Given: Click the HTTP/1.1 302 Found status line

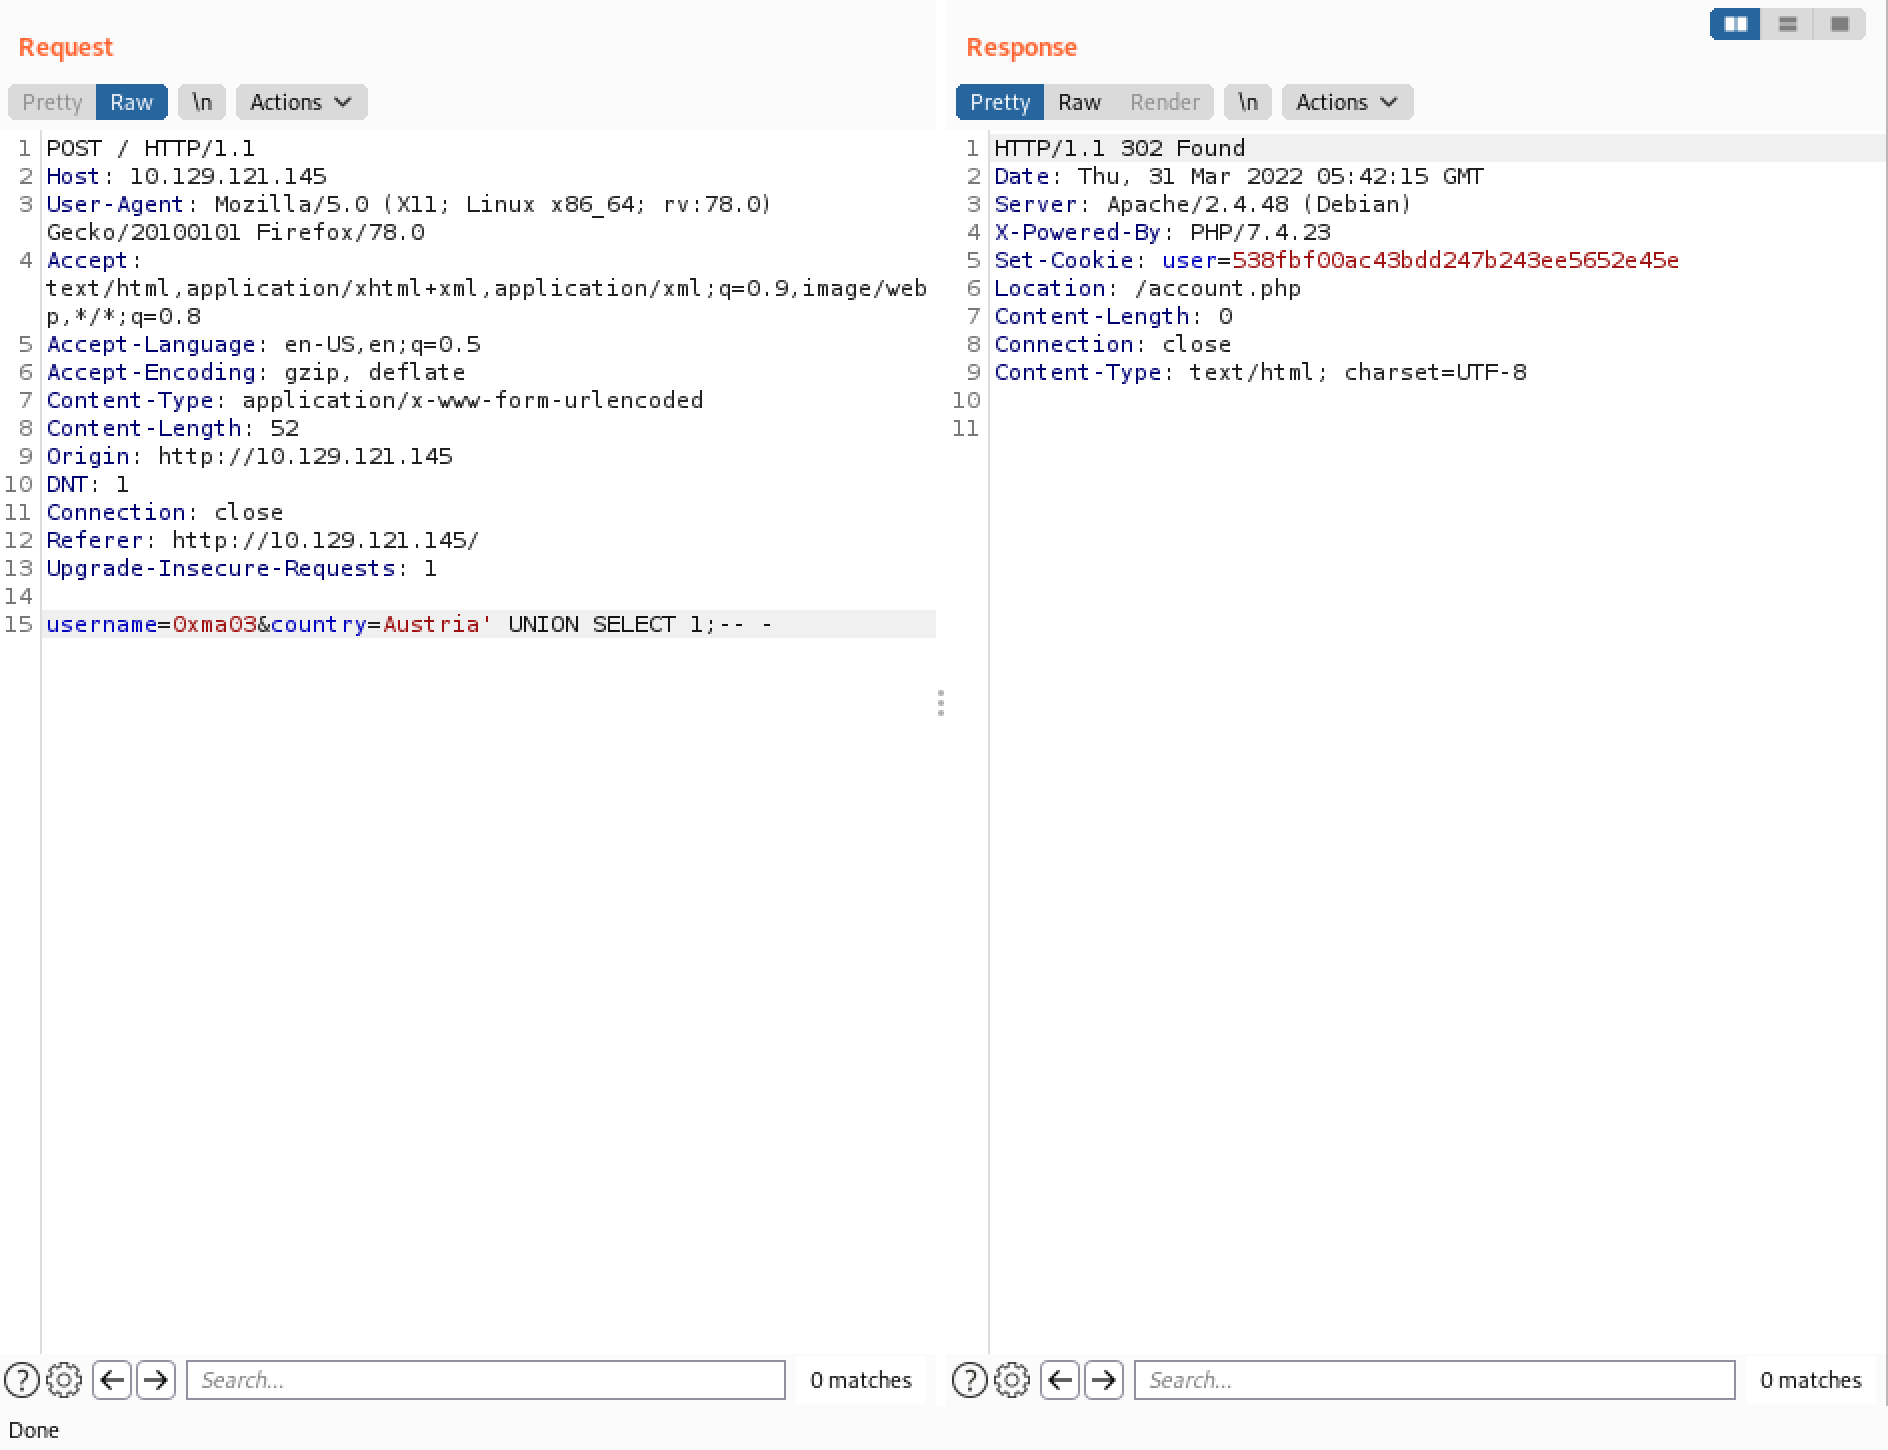Looking at the screenshot, I should [1119, 148].
